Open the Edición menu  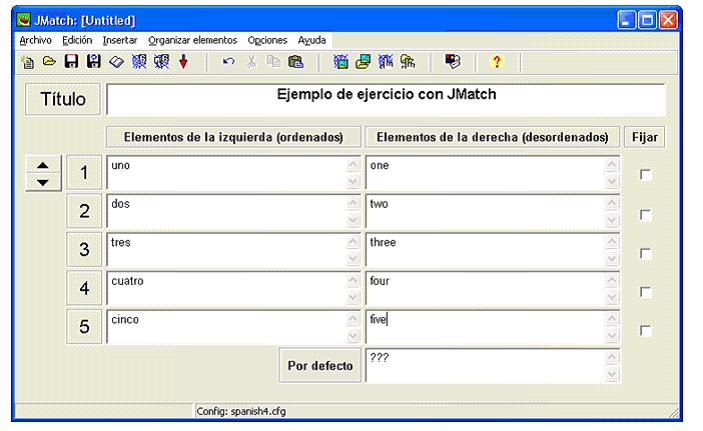(x=77, y=40)
